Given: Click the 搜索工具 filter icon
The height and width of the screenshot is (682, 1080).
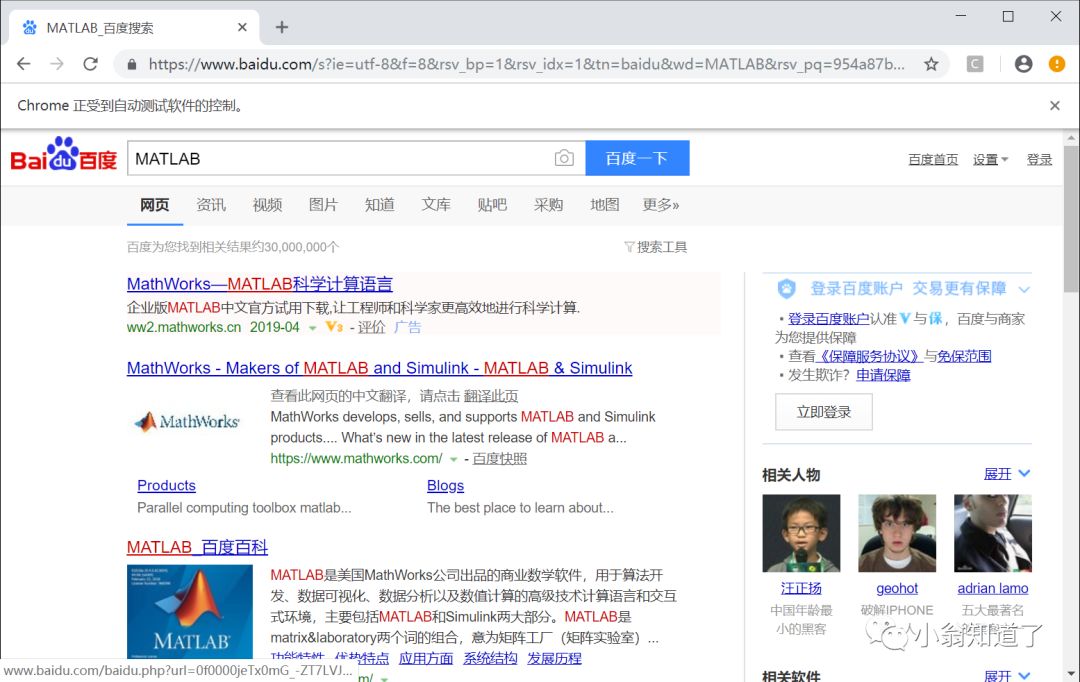Looking at the screenshot, I should click(x=629, y=247).
